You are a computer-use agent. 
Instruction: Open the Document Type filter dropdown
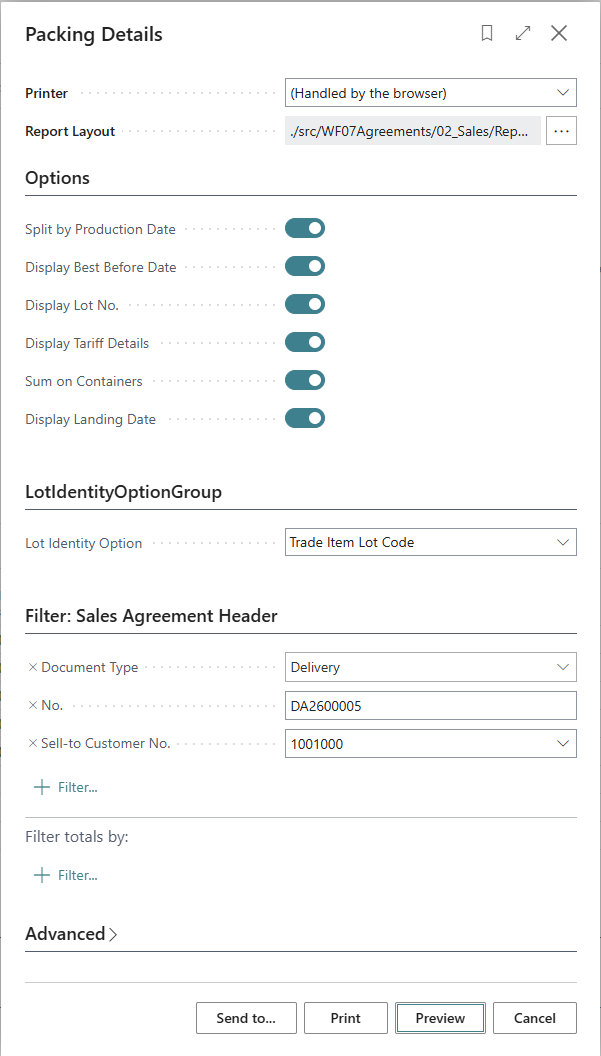point(431,667)
